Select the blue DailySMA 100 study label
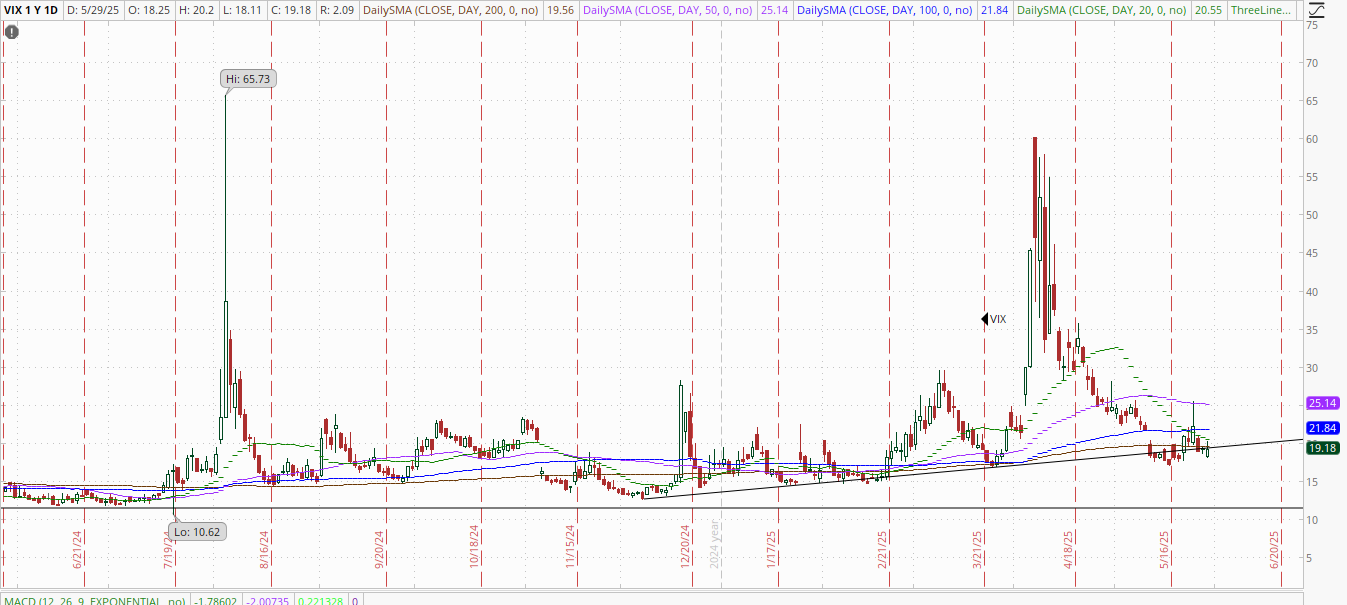The width and height of the screenshot is (1347, 605). (885, 10)
